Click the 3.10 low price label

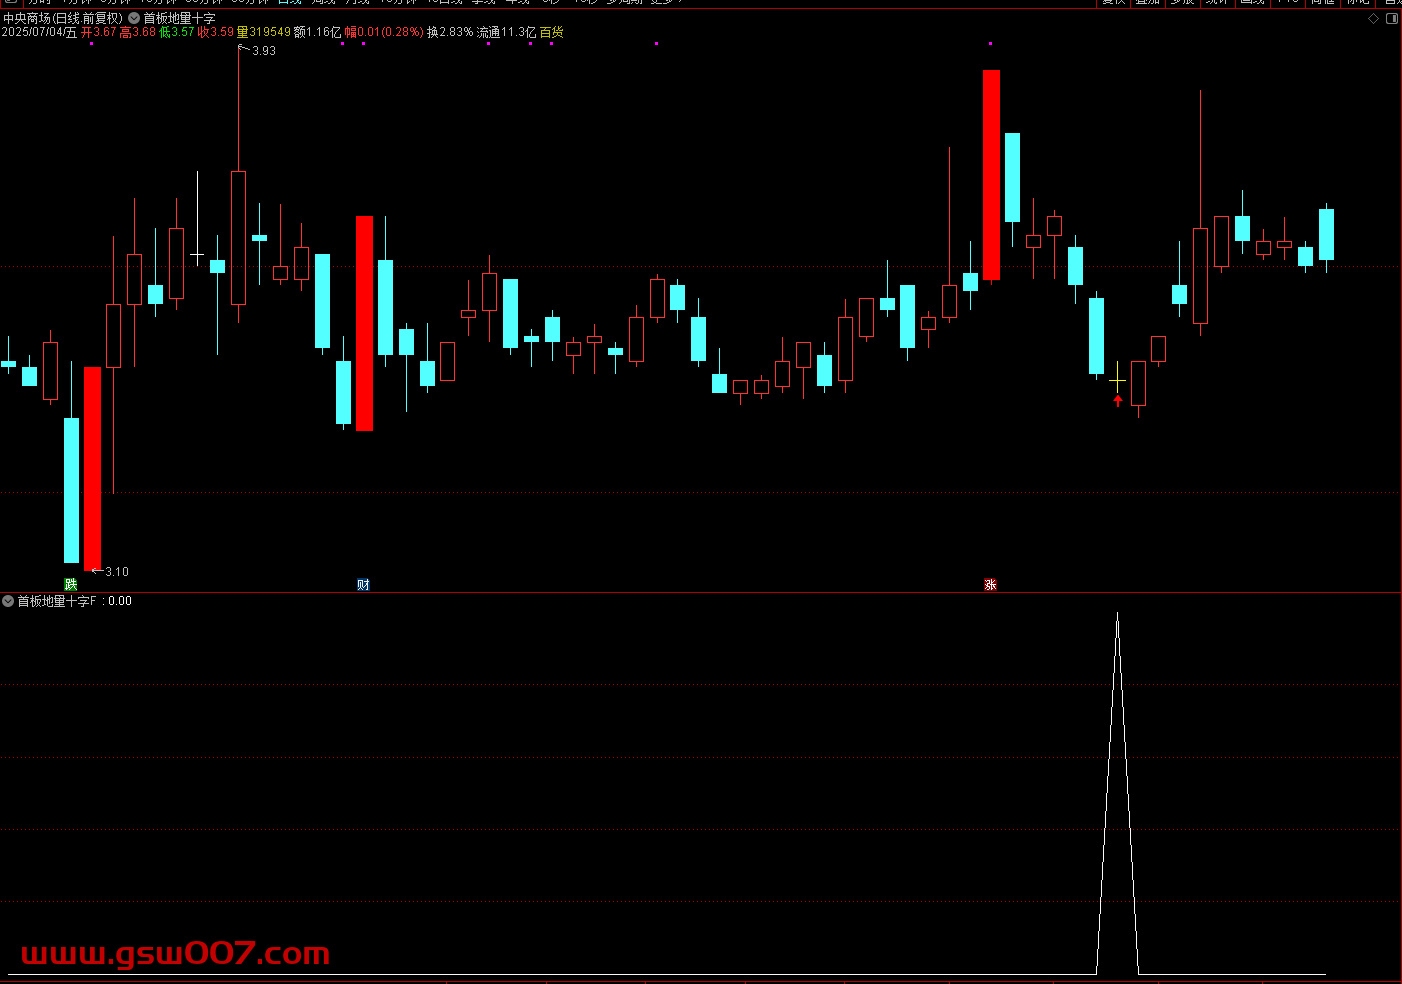click(x=116, y=572)
